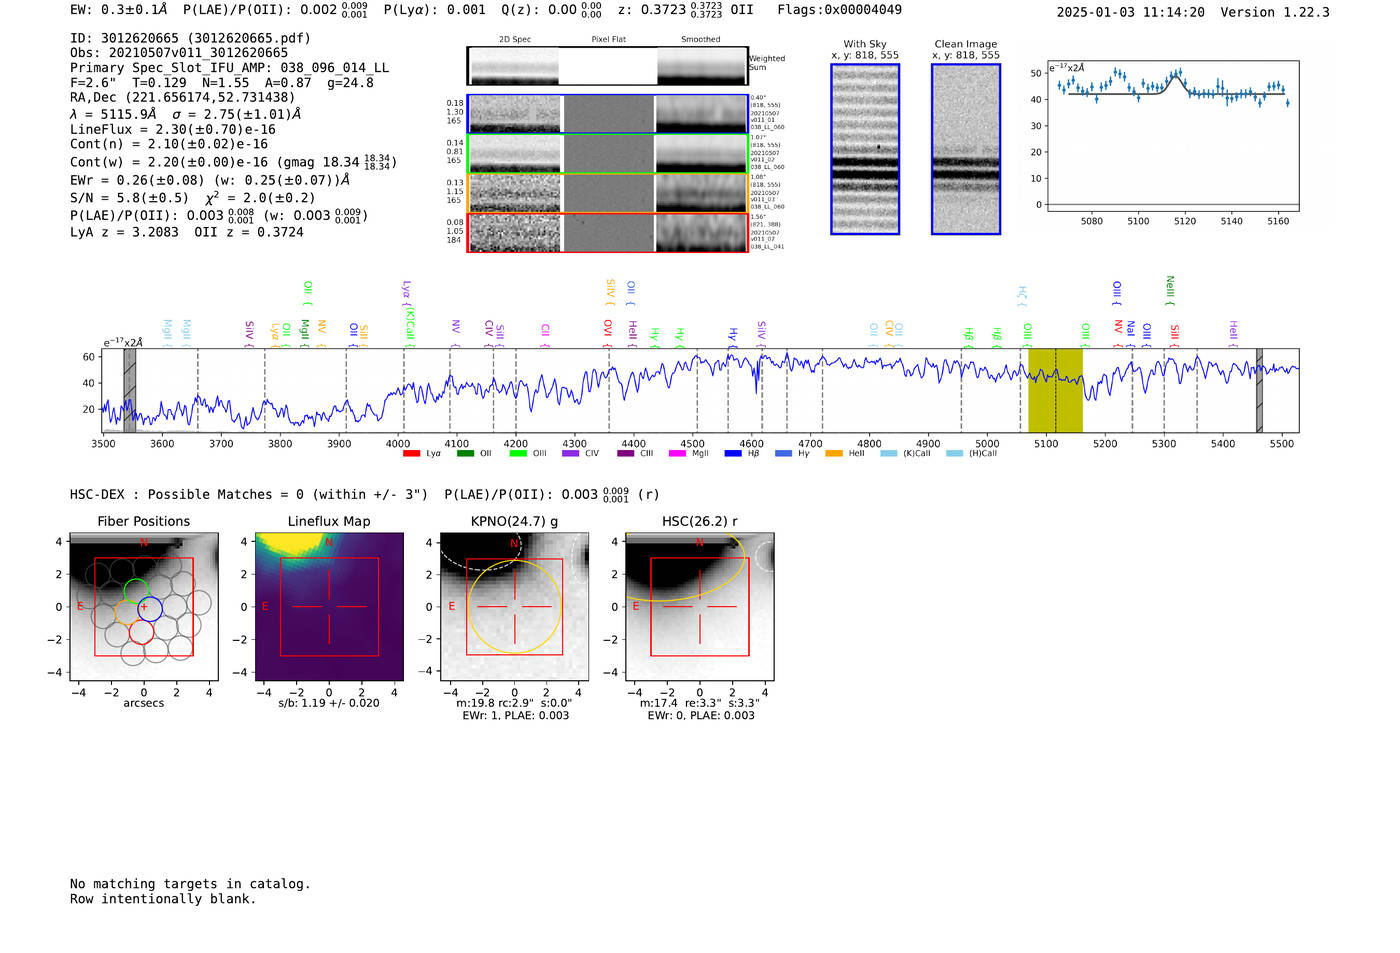Viewport: 1400px width, 953px height.
Task: Open the With Sky cutout image
Action: point(865,149)
